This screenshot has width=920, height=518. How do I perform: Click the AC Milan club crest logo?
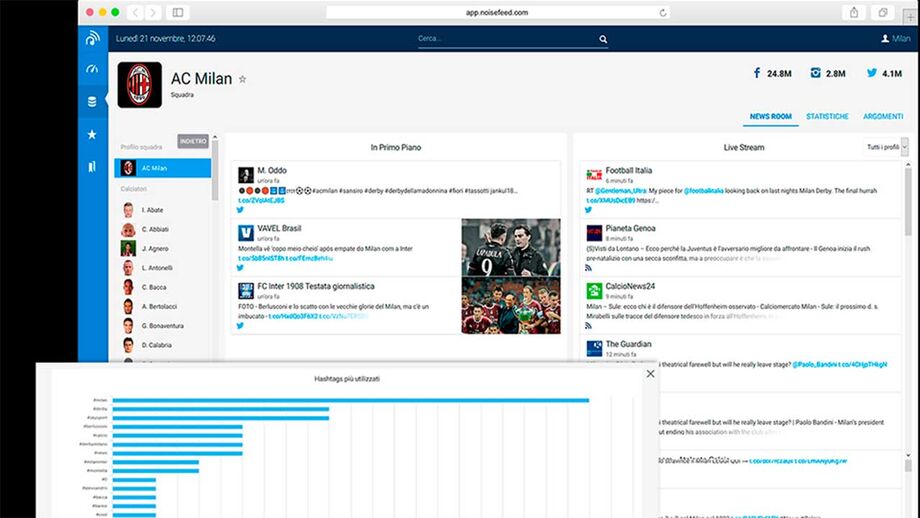[140, 85]
